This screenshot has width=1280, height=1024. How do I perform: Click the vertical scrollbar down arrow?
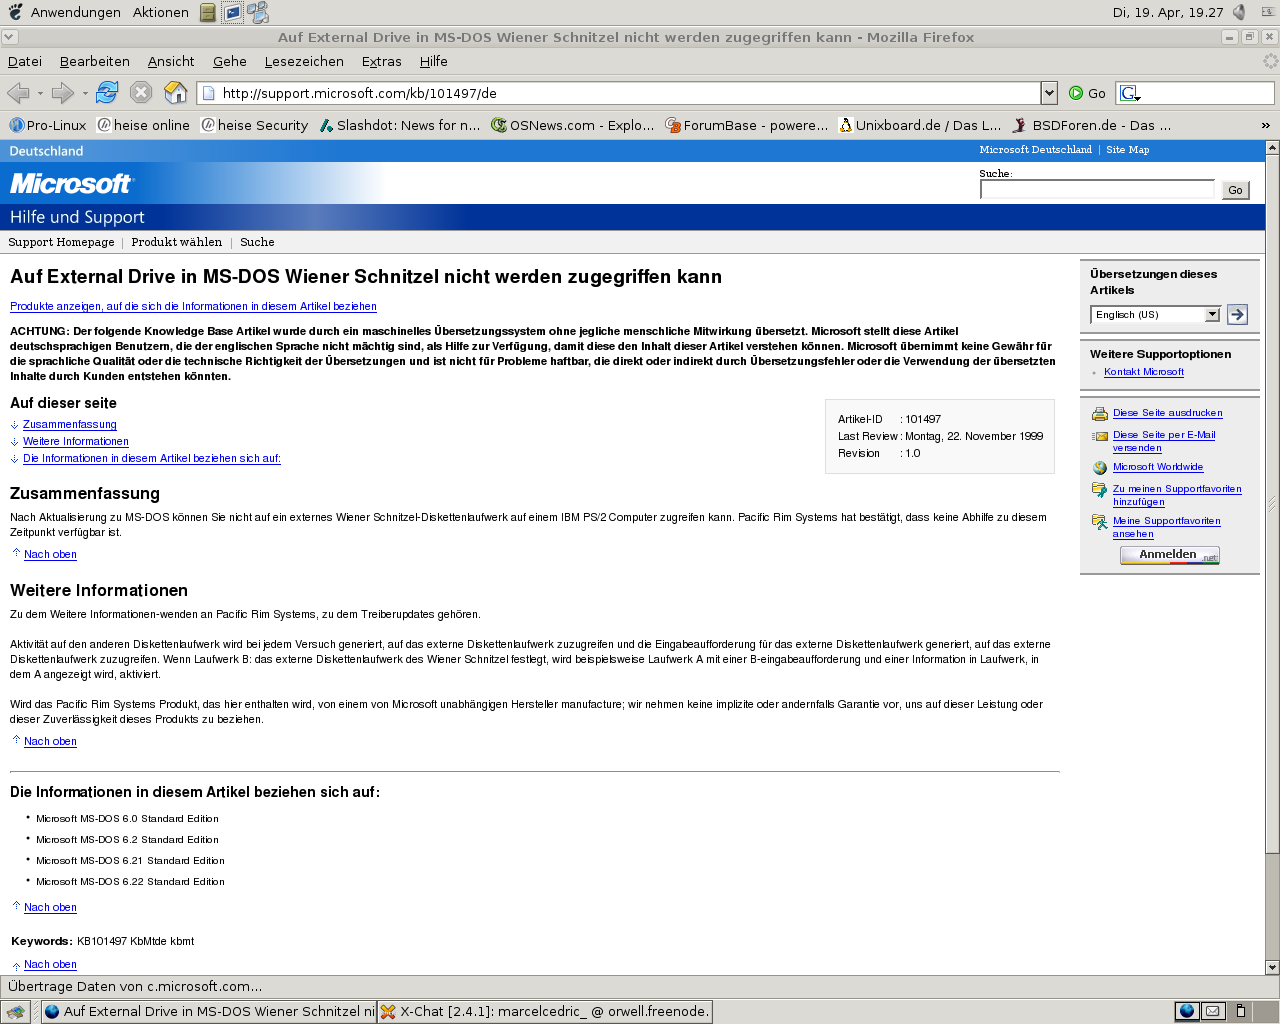pyautogui.click(x=1272, y=967)
